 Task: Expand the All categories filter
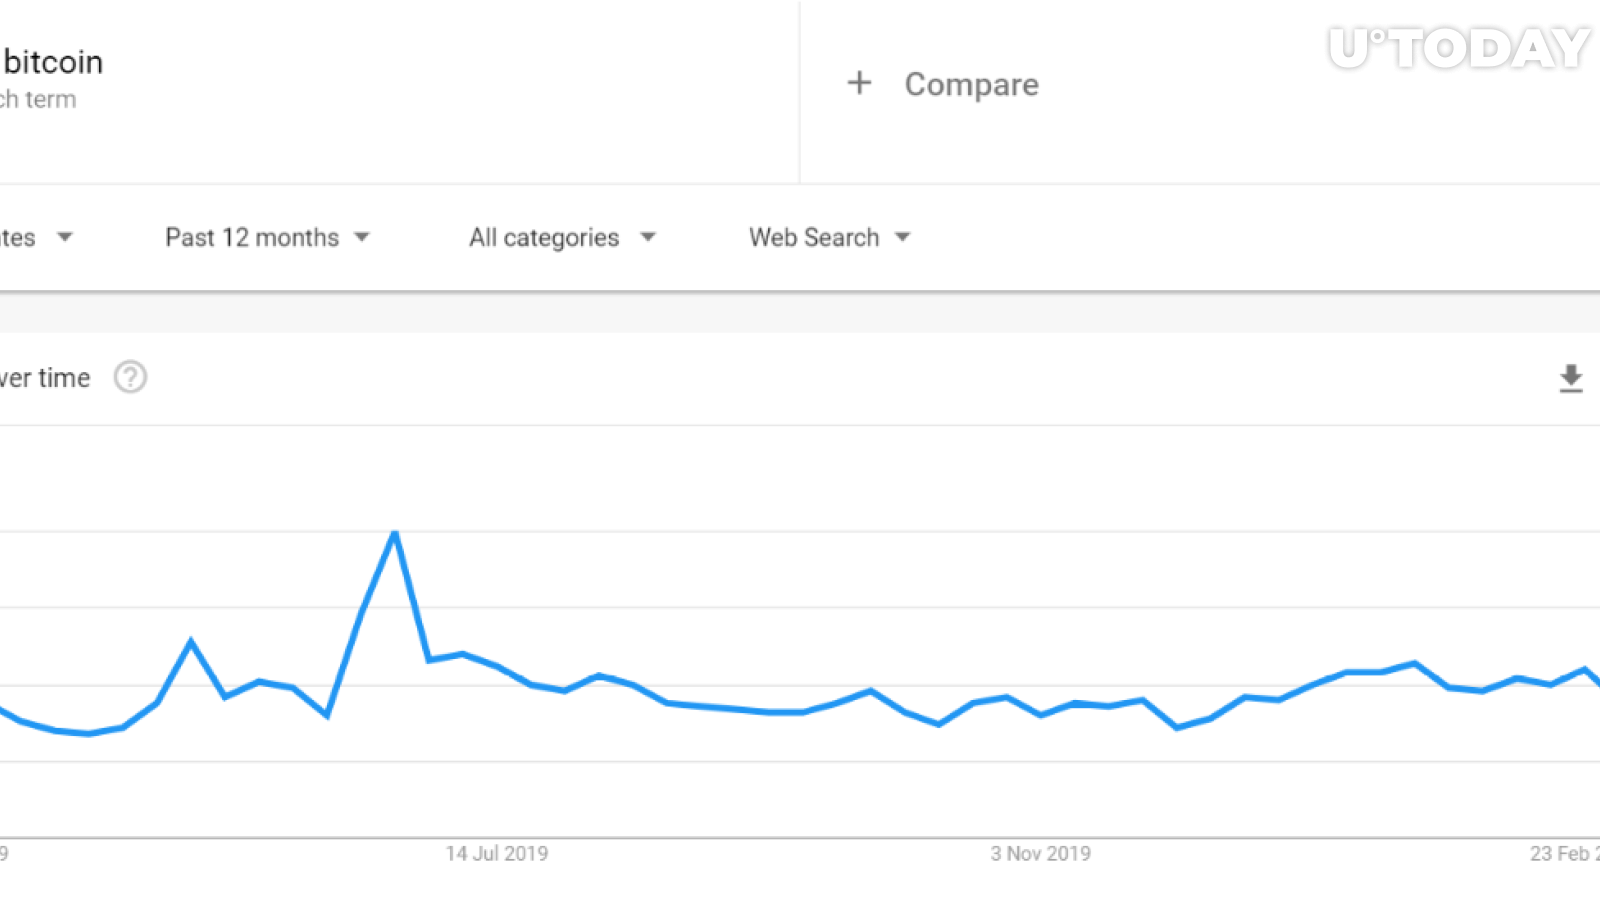click(x=544, y=238)
